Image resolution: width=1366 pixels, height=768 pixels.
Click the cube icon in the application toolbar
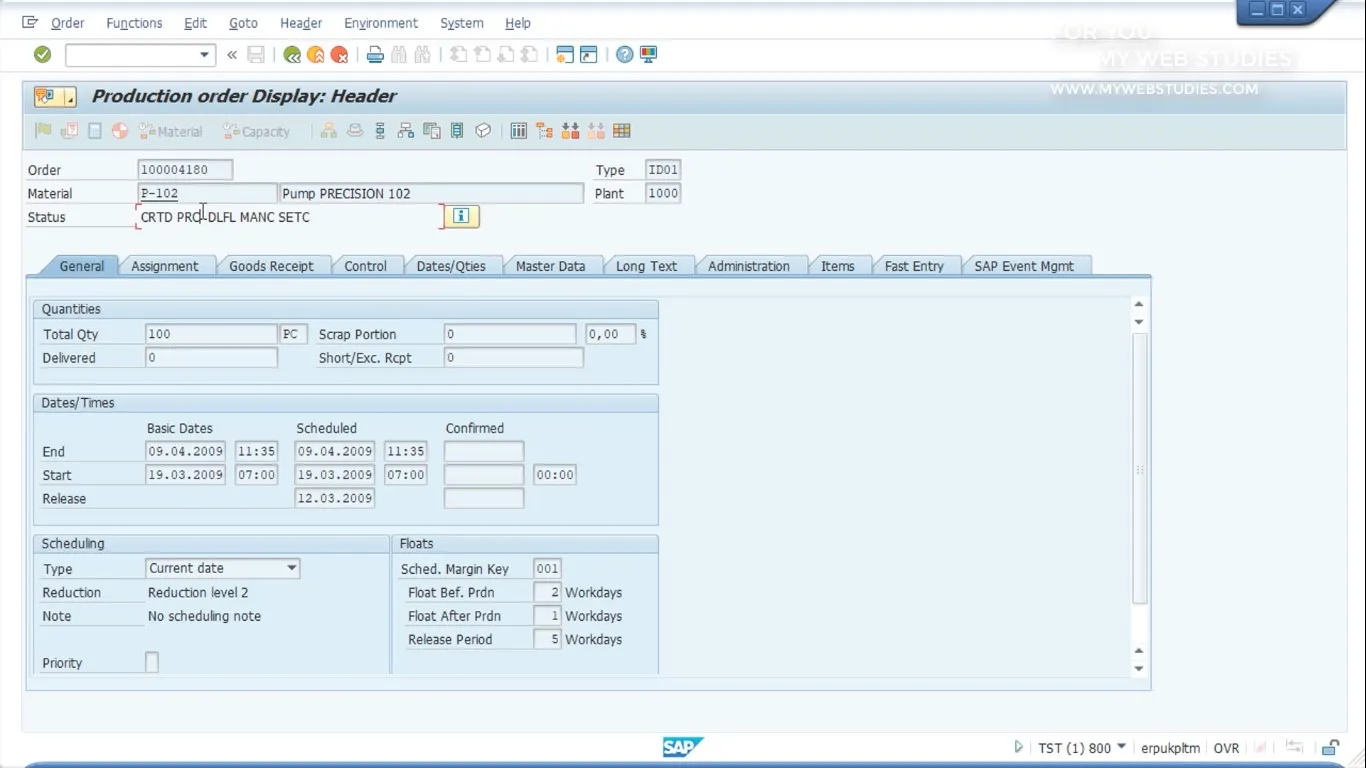[x=483, y=131]
